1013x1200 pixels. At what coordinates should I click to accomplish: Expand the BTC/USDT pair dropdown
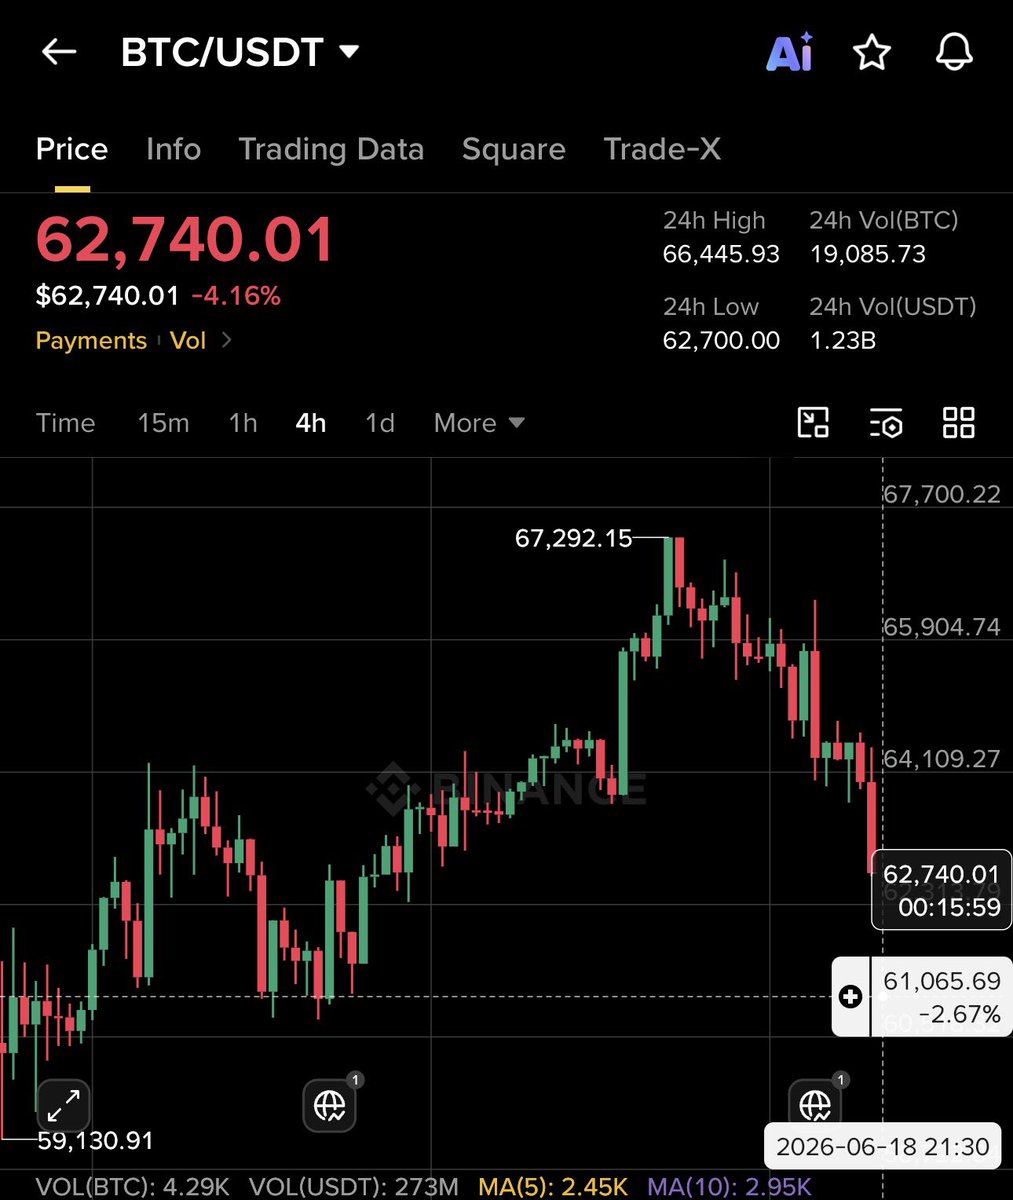(x=349, y=52)
